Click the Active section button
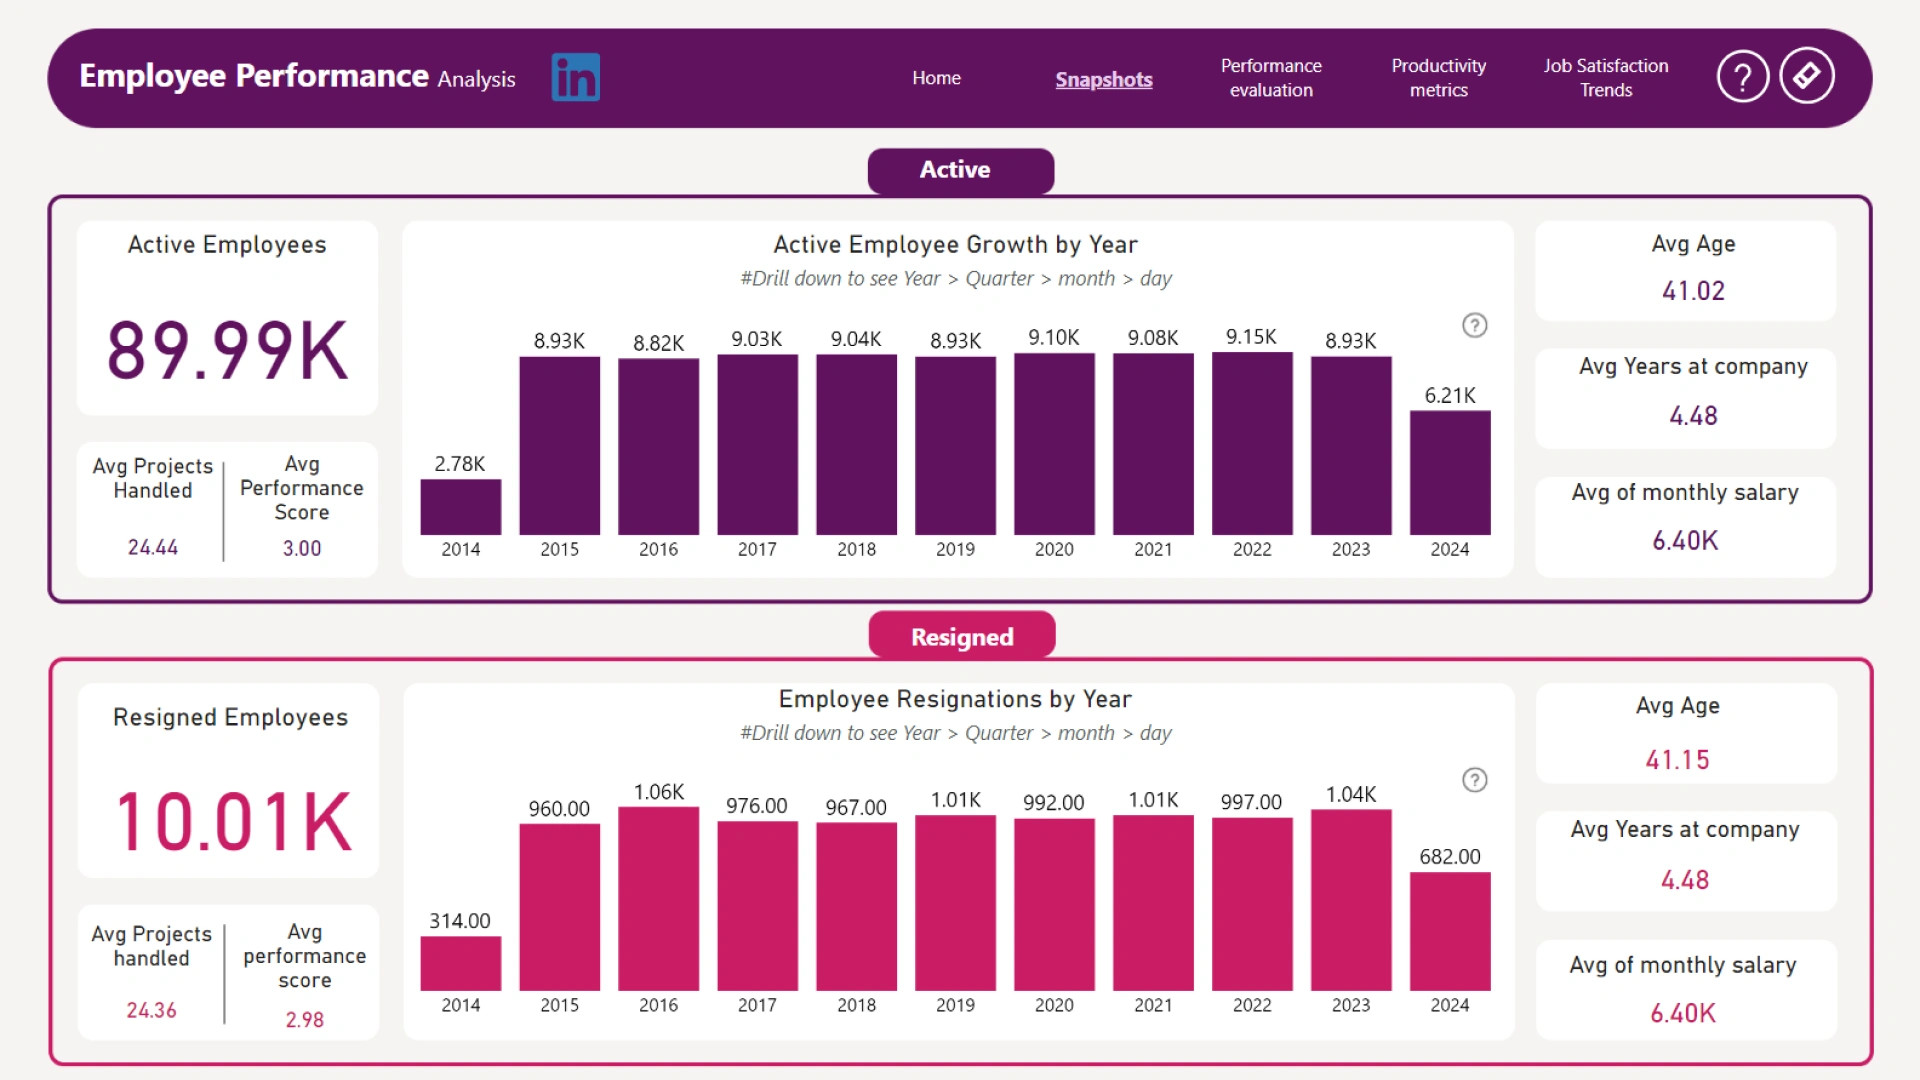This screenshot has height=1080, width=1920. coord(960,171)
